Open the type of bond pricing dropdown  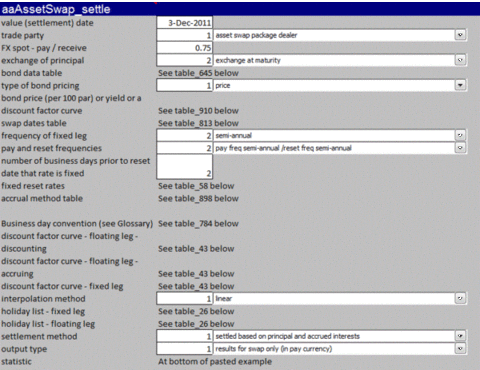click(460, 85)
